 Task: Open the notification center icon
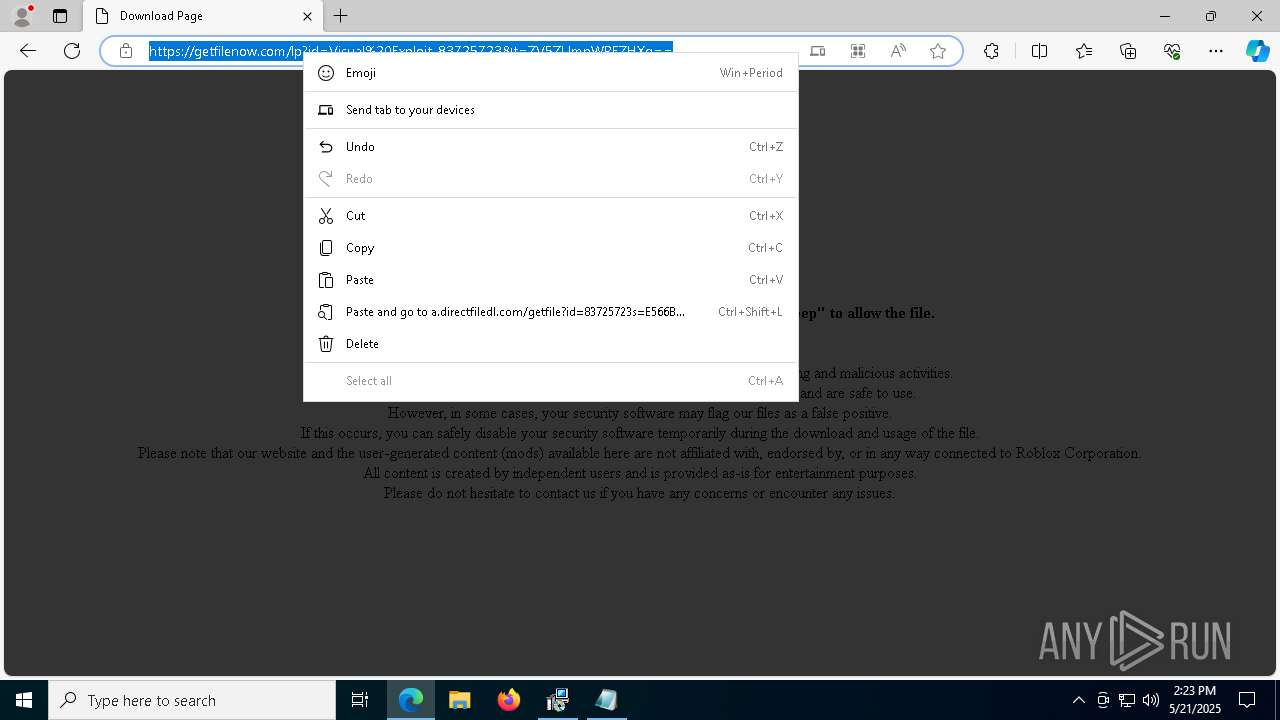[x=1247, y=700]
